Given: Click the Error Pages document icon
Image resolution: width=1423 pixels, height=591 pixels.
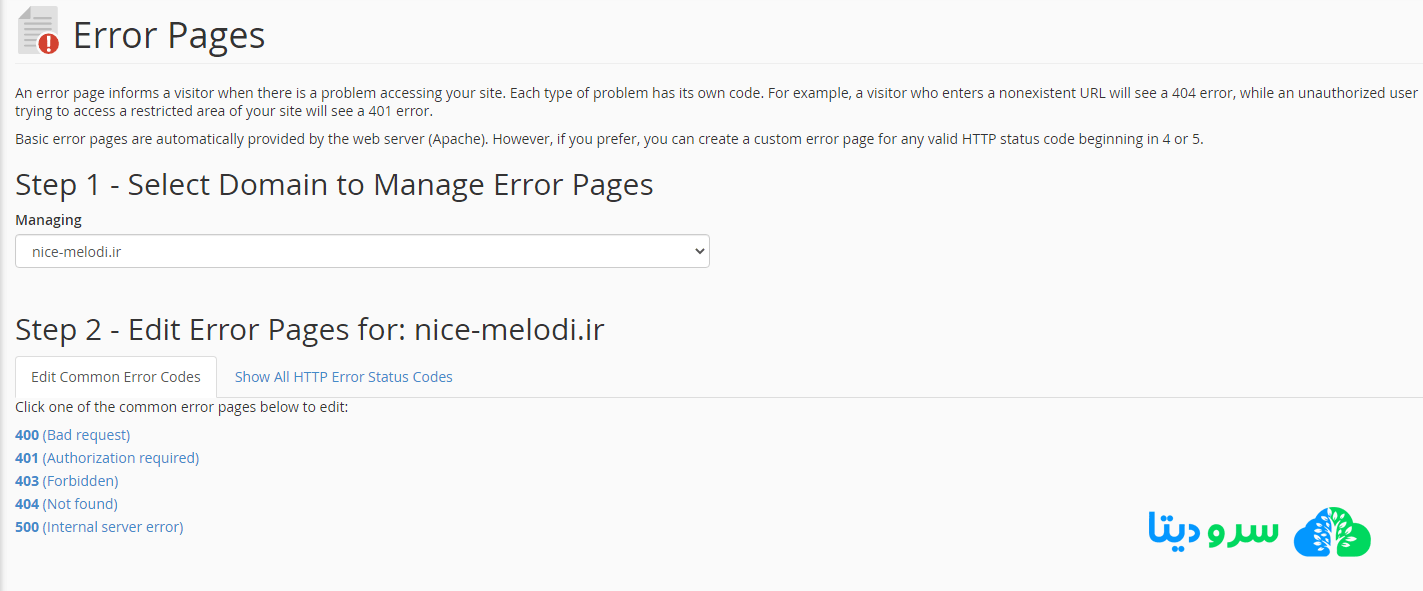Looking at the screenshot, I should (36, 27).
